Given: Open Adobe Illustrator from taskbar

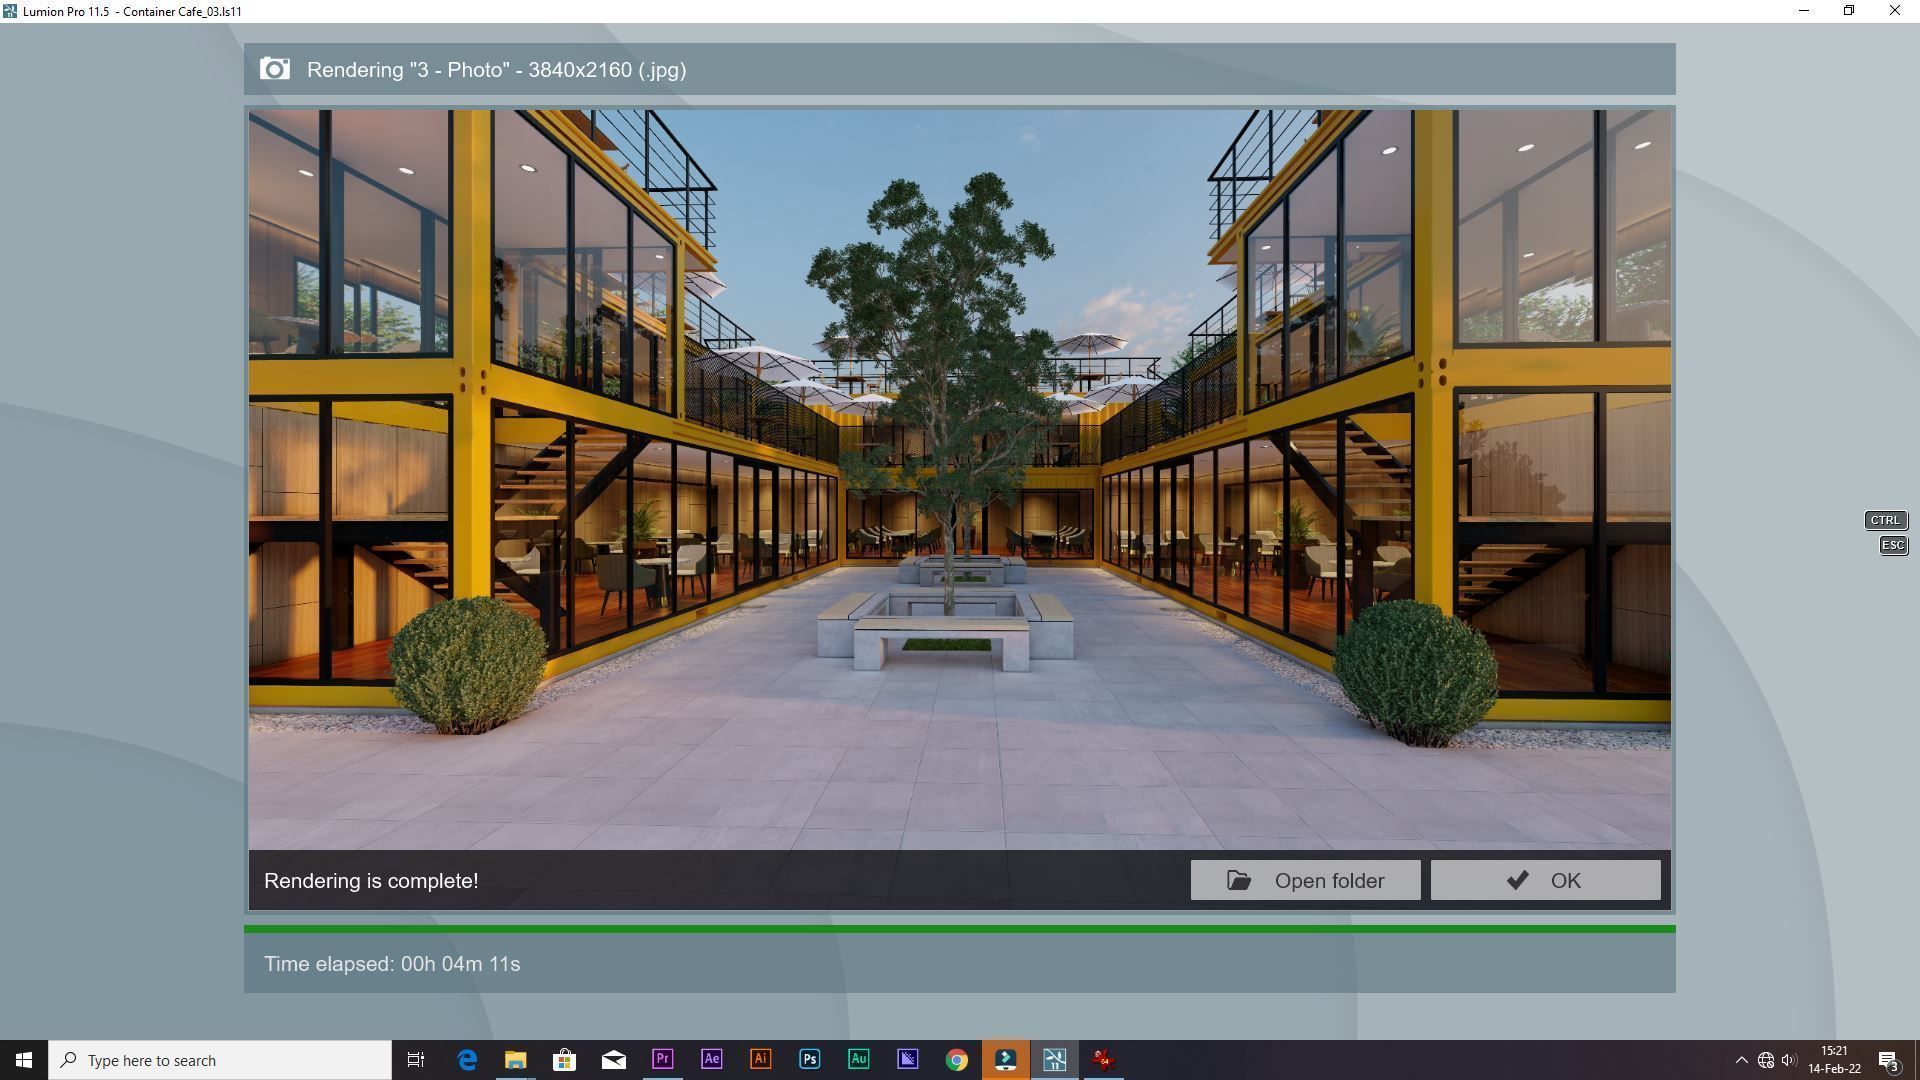Looking at the screenshot, I should point(760,1060).
